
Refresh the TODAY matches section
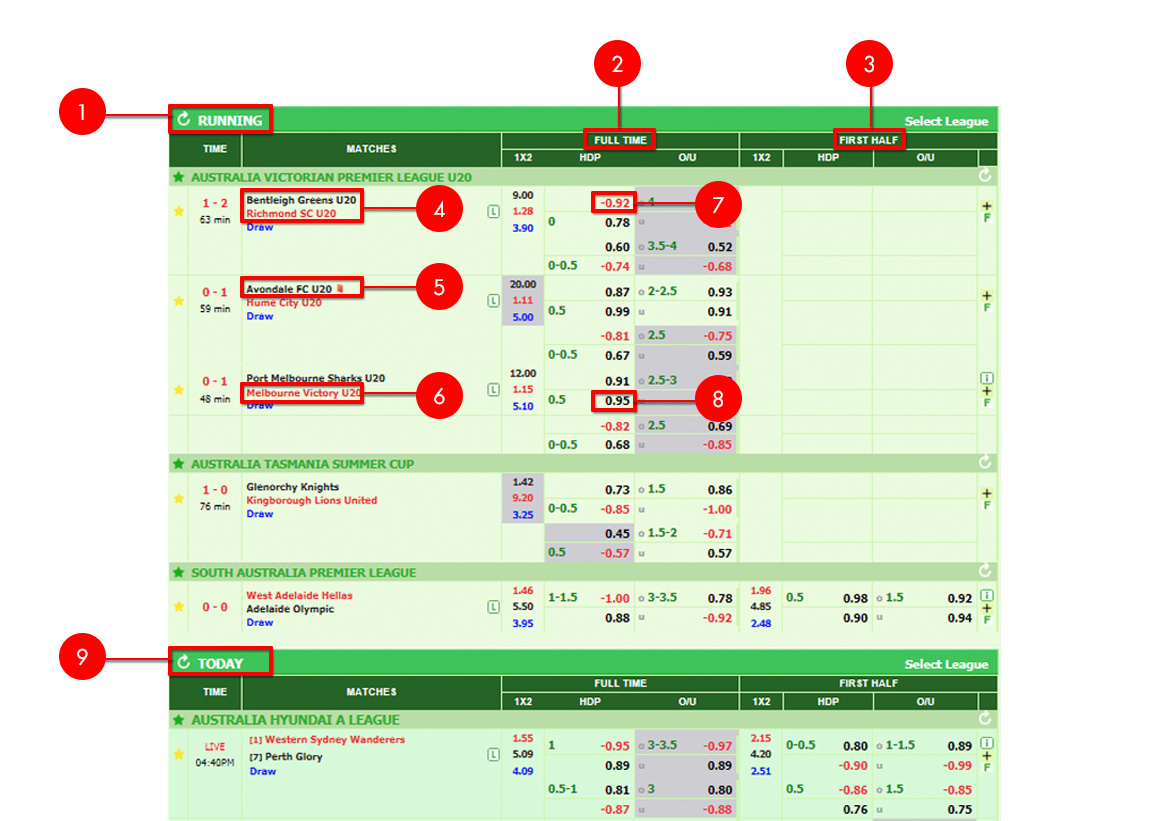pyautogui.click(x=183, y=662)
